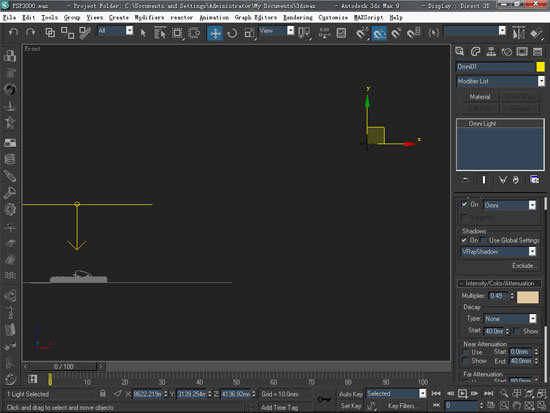This screenshot has height=413, width=550.
Task: Switch to the Motion panel icon
Action: [507, 52]
